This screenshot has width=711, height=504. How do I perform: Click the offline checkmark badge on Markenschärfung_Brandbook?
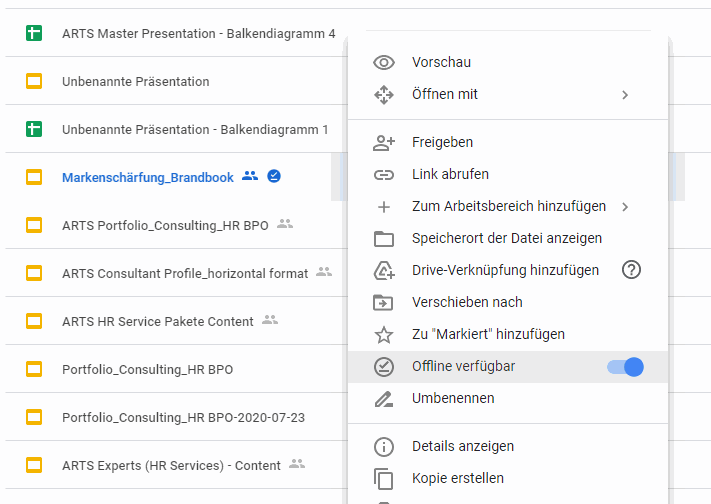(274, 176)
